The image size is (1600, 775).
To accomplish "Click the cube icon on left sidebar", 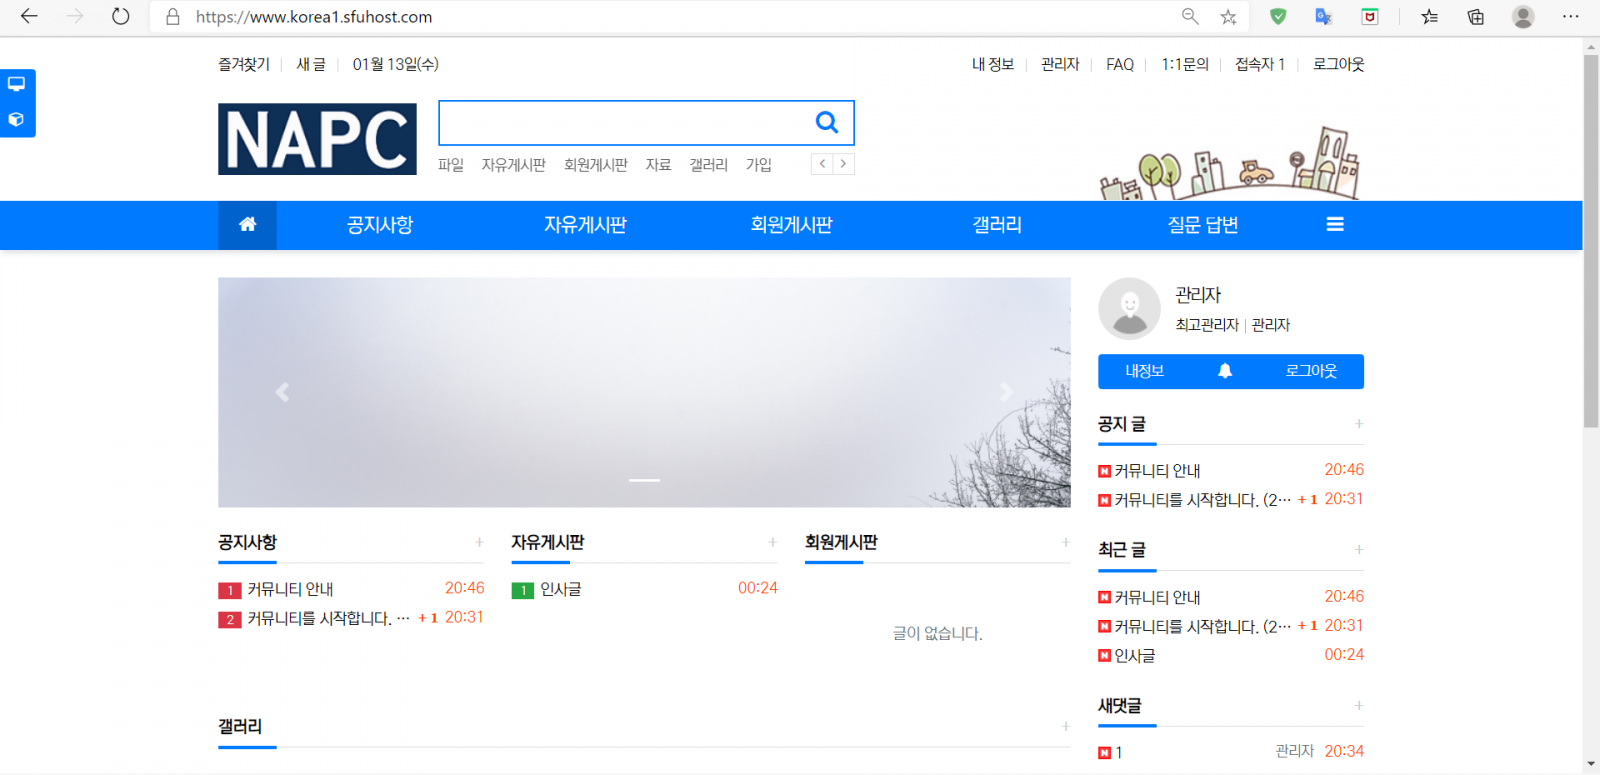I will [x=17, y=120].
